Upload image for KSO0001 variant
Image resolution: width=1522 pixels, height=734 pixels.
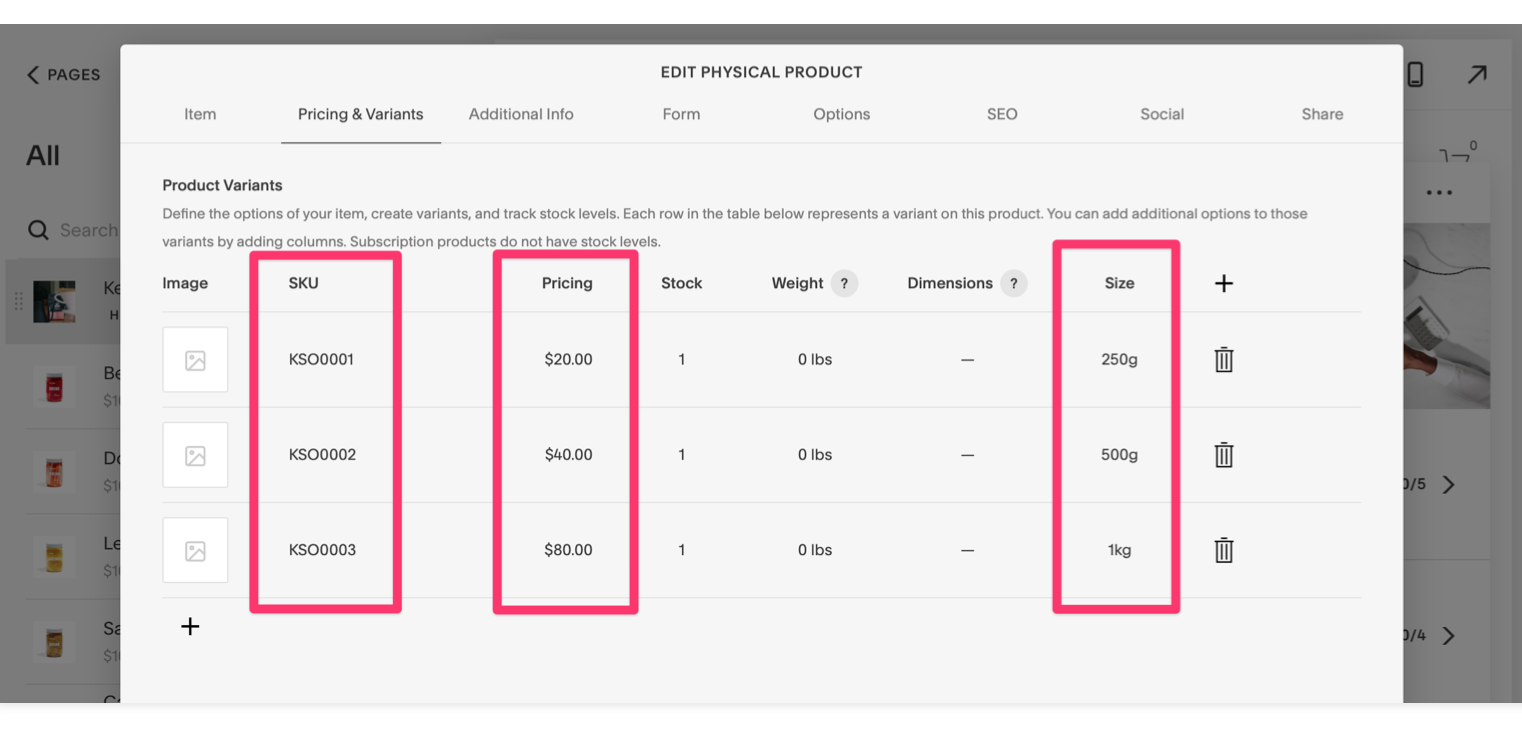click(x=195, y=360)
